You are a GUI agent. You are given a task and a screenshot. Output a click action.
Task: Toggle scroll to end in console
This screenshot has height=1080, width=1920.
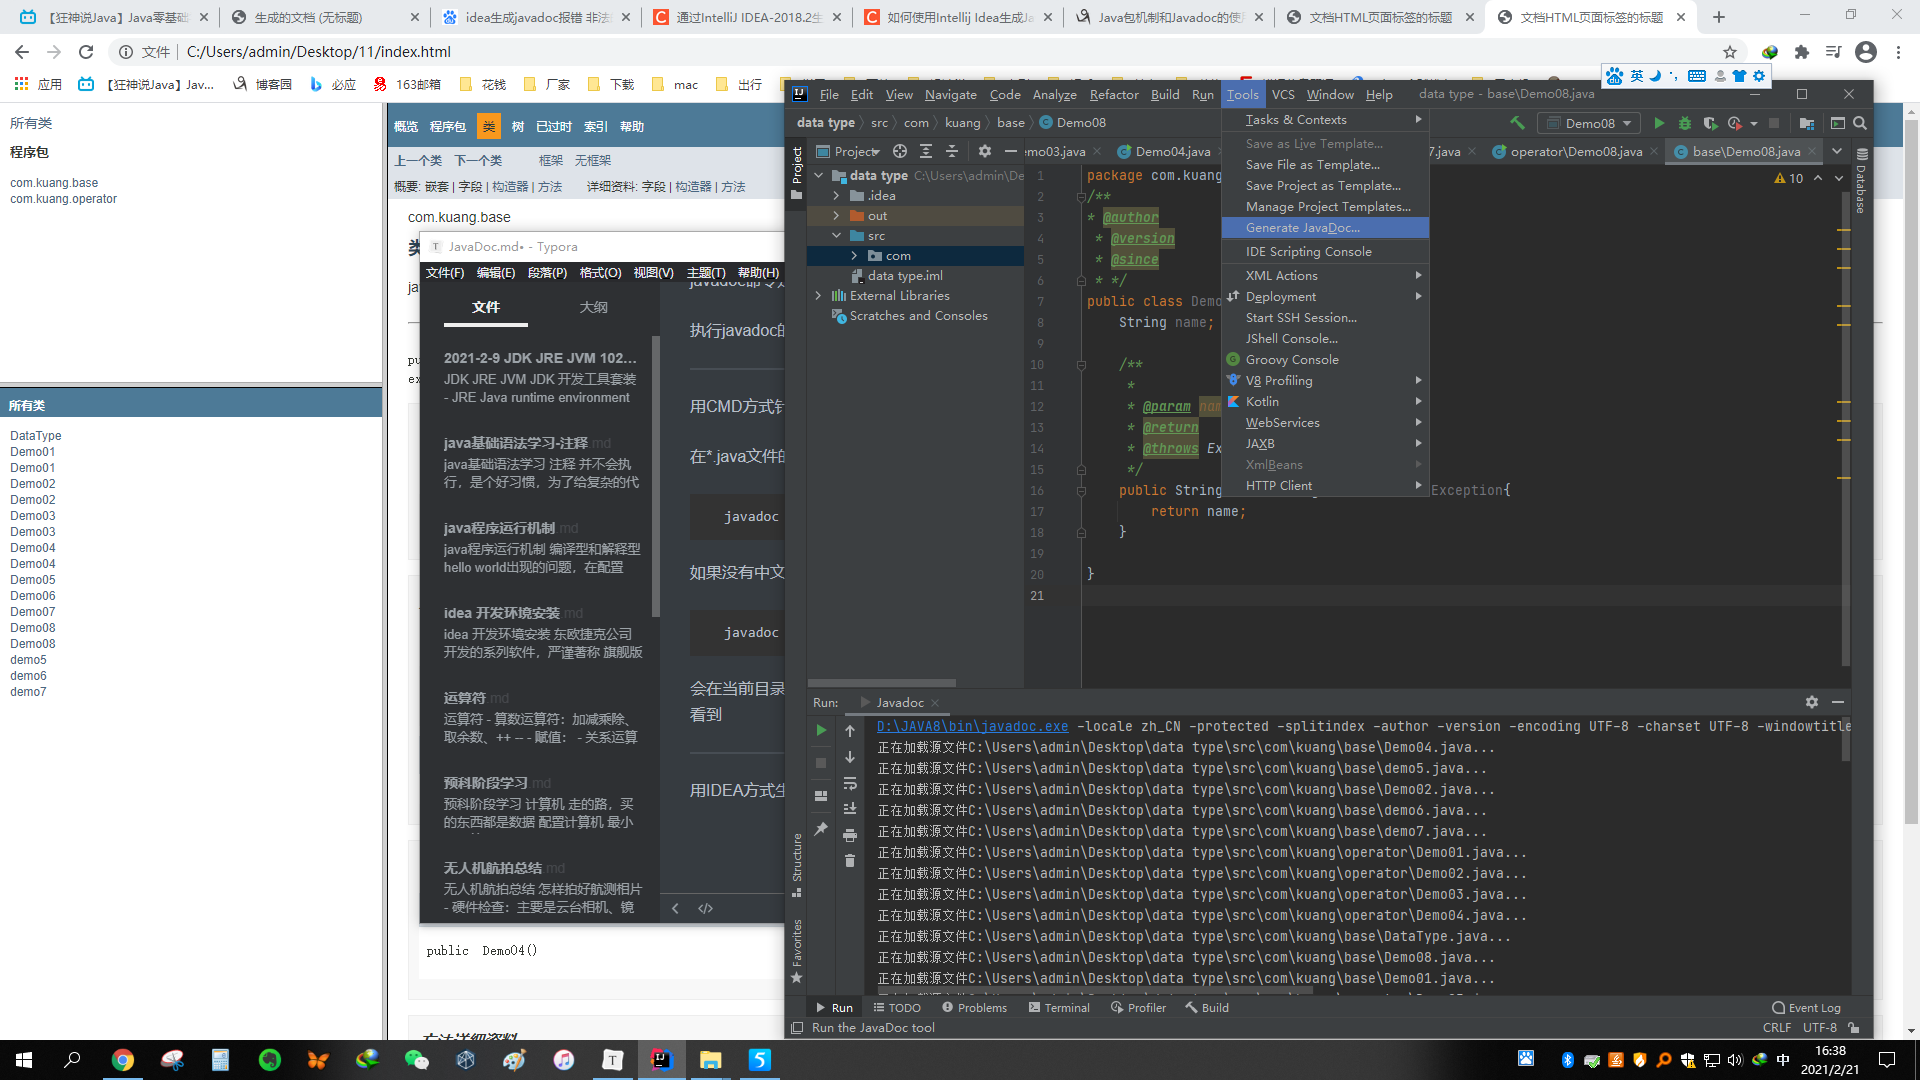tap(850, 808)
